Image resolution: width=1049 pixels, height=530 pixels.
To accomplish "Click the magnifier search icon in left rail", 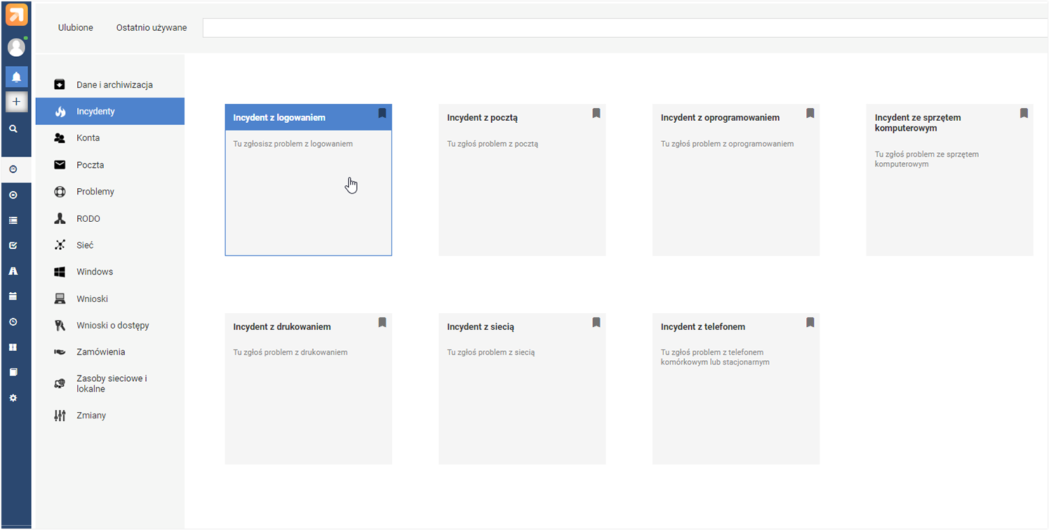I will (13, 128).
